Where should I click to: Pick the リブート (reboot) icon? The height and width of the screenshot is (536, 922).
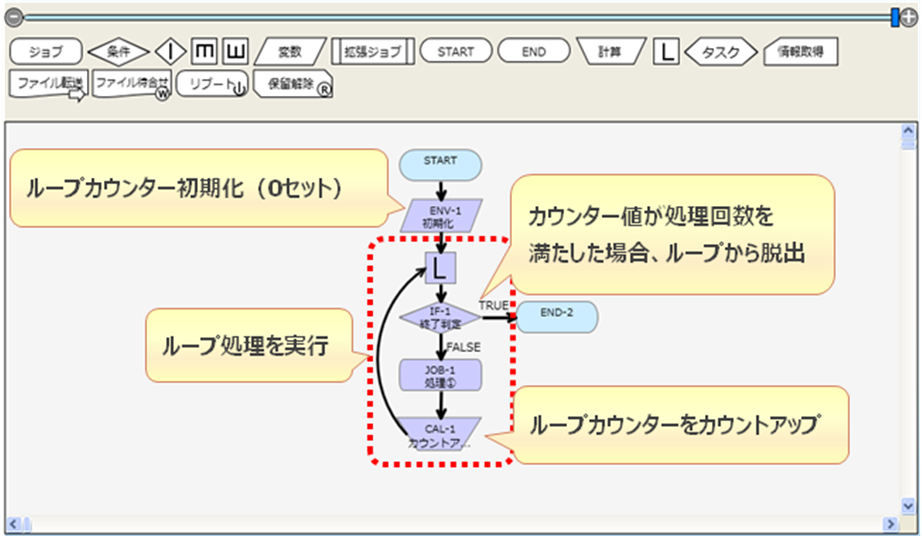point(212,84)
